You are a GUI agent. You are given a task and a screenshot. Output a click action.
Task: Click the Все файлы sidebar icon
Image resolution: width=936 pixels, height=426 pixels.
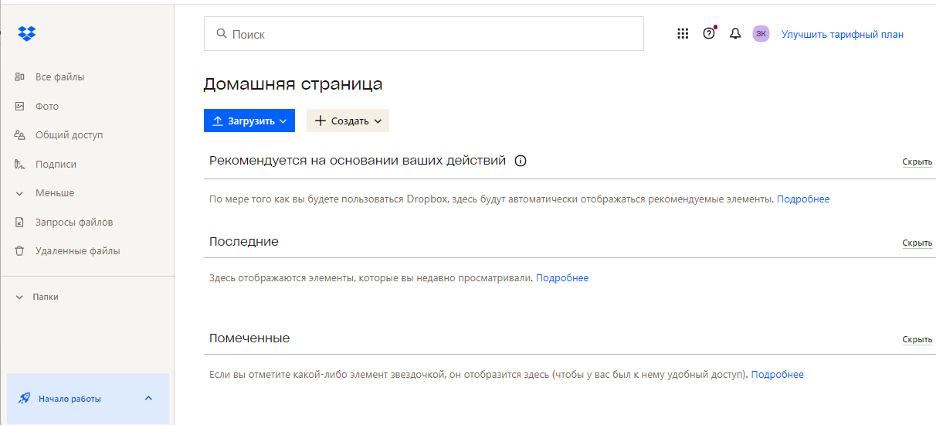(x=19, y=77)
